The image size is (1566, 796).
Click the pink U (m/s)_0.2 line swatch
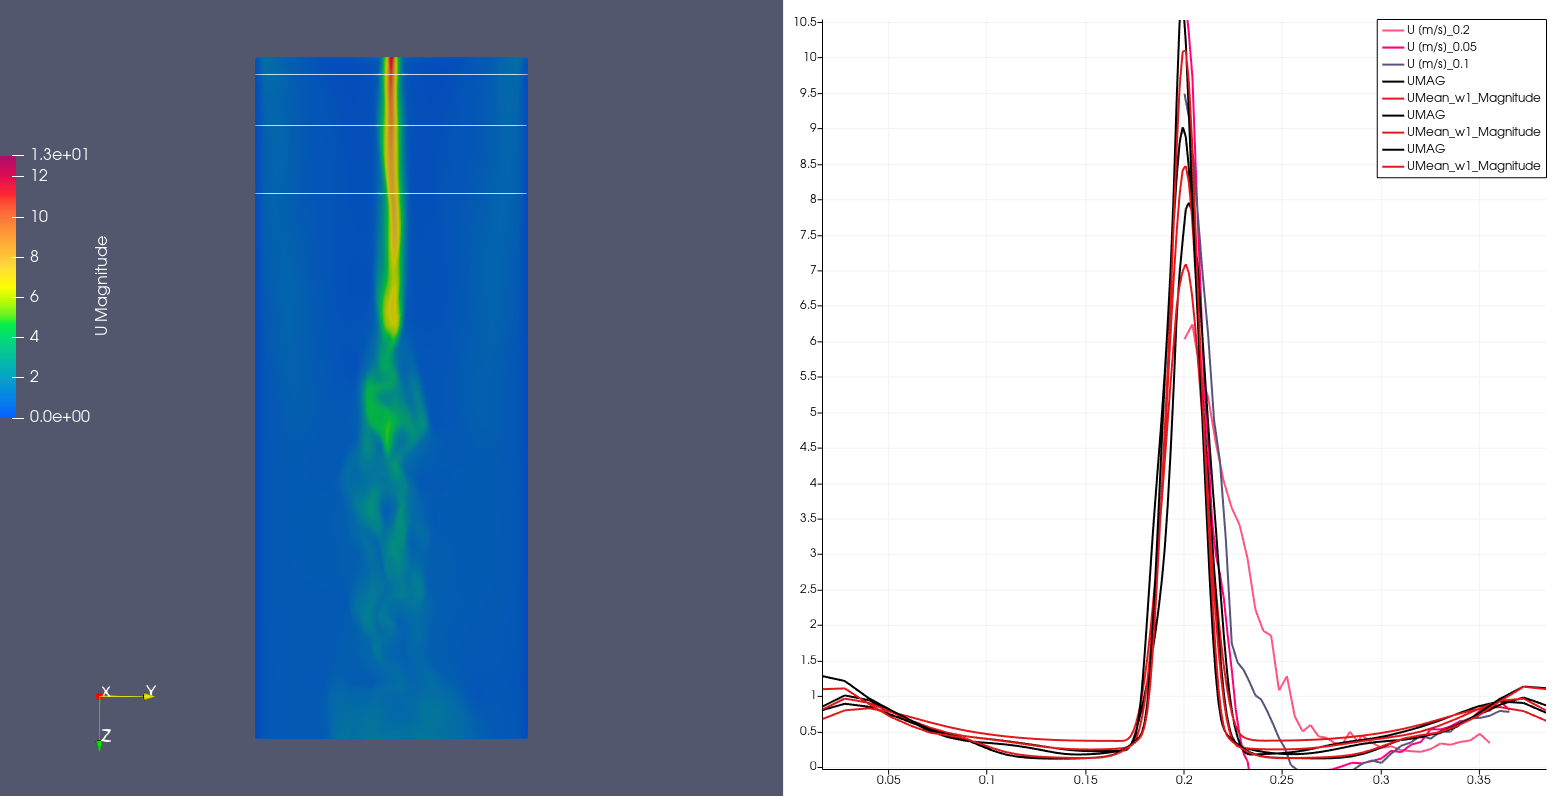click(x=1391, y=30)
